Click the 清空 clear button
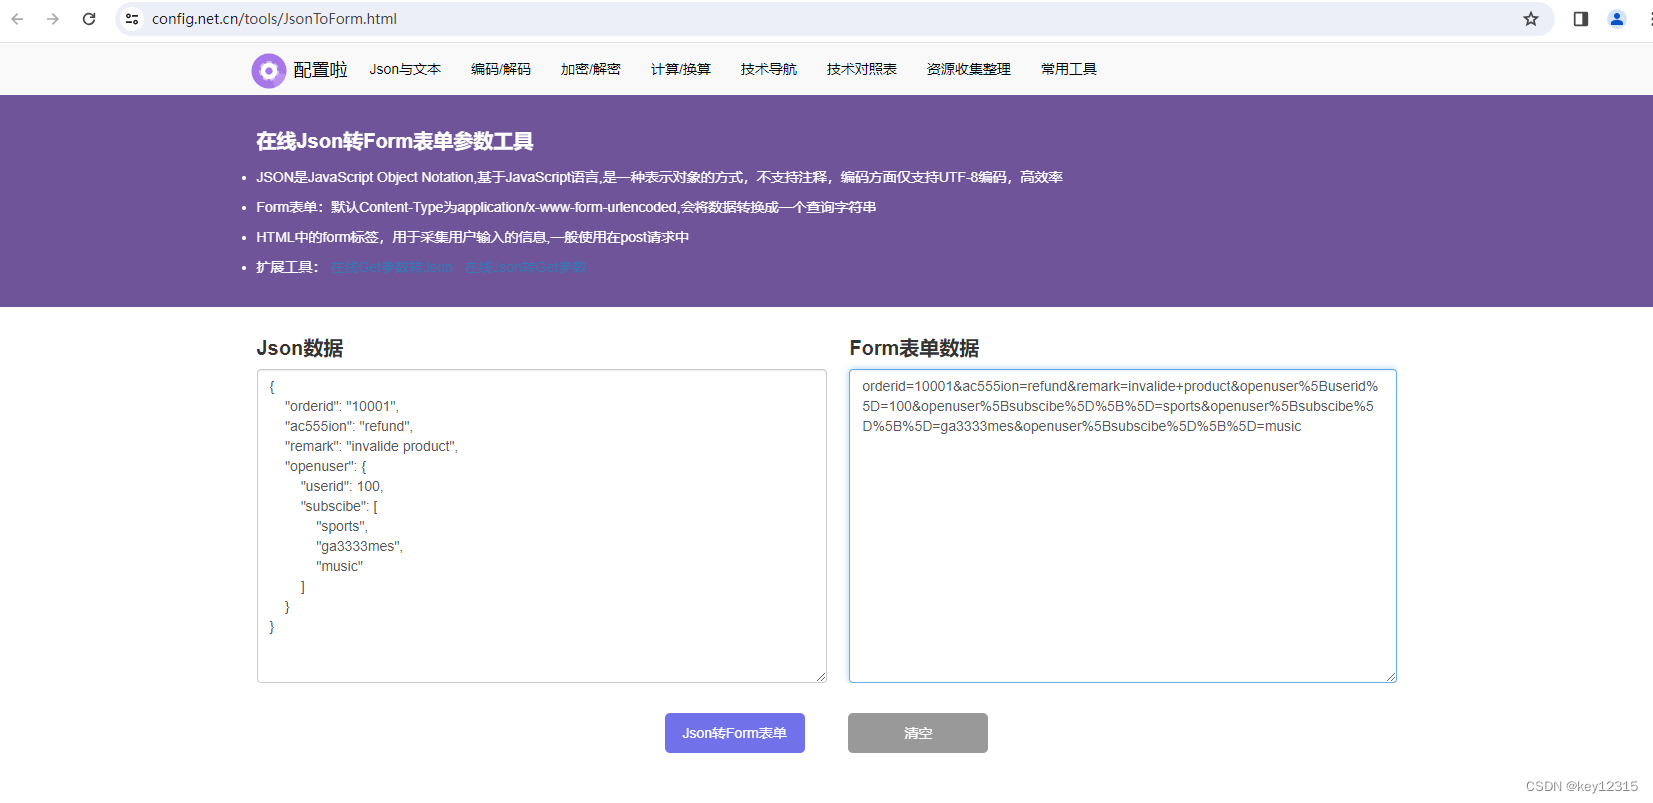1653x803 pixels. click(x=918, y=733)
